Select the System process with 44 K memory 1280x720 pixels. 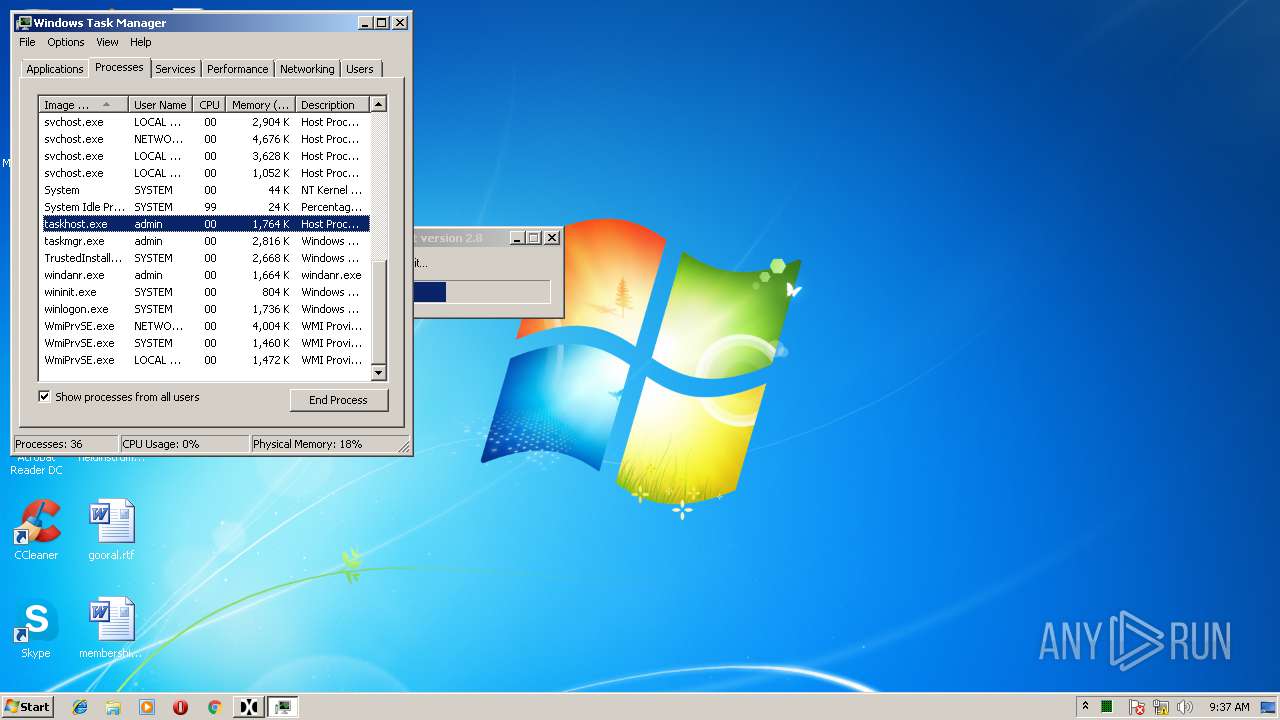205,190
